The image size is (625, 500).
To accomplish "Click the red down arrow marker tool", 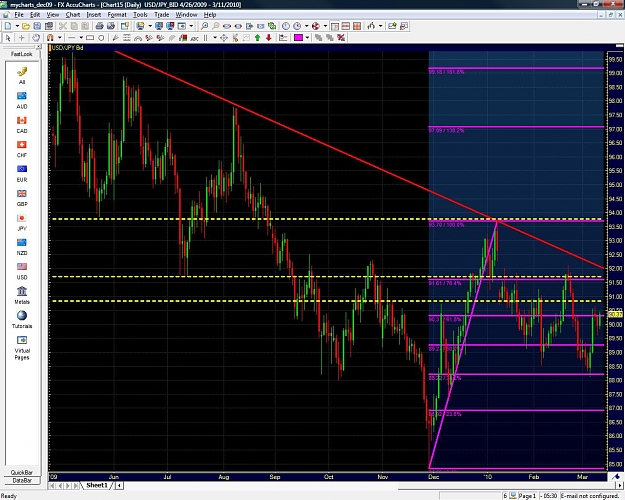I will (269, 37).
